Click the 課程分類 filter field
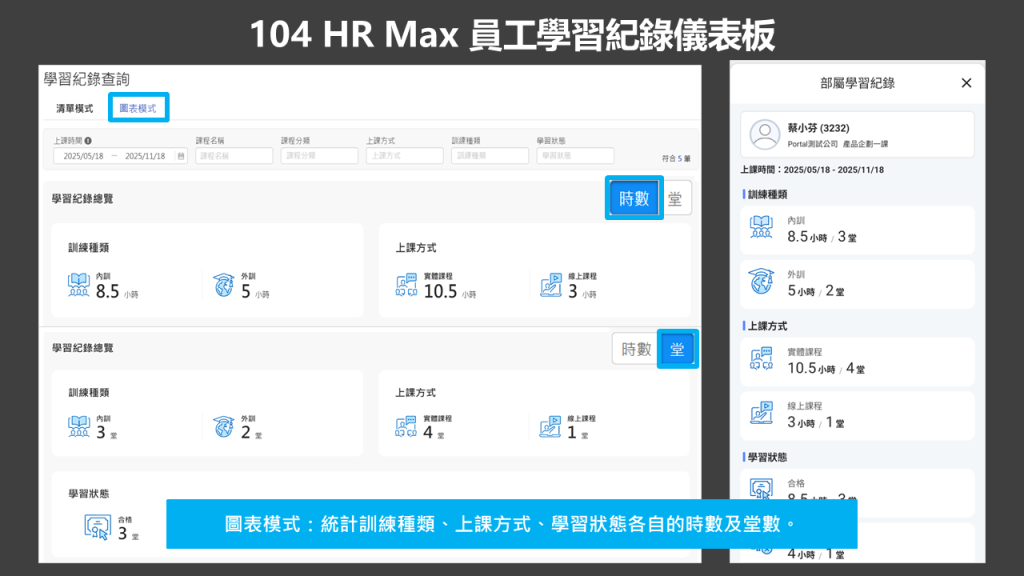 coord(319,156)
